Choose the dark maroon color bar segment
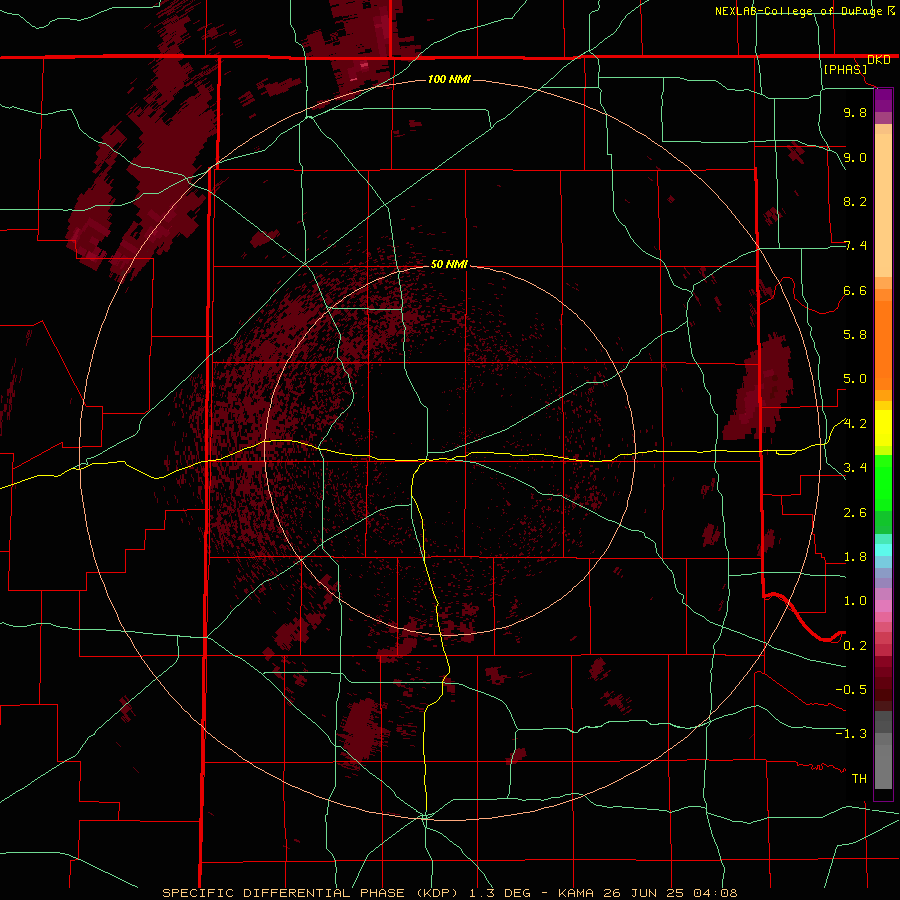Viewport: 900px width, 900px height. (x=883, y=684)
